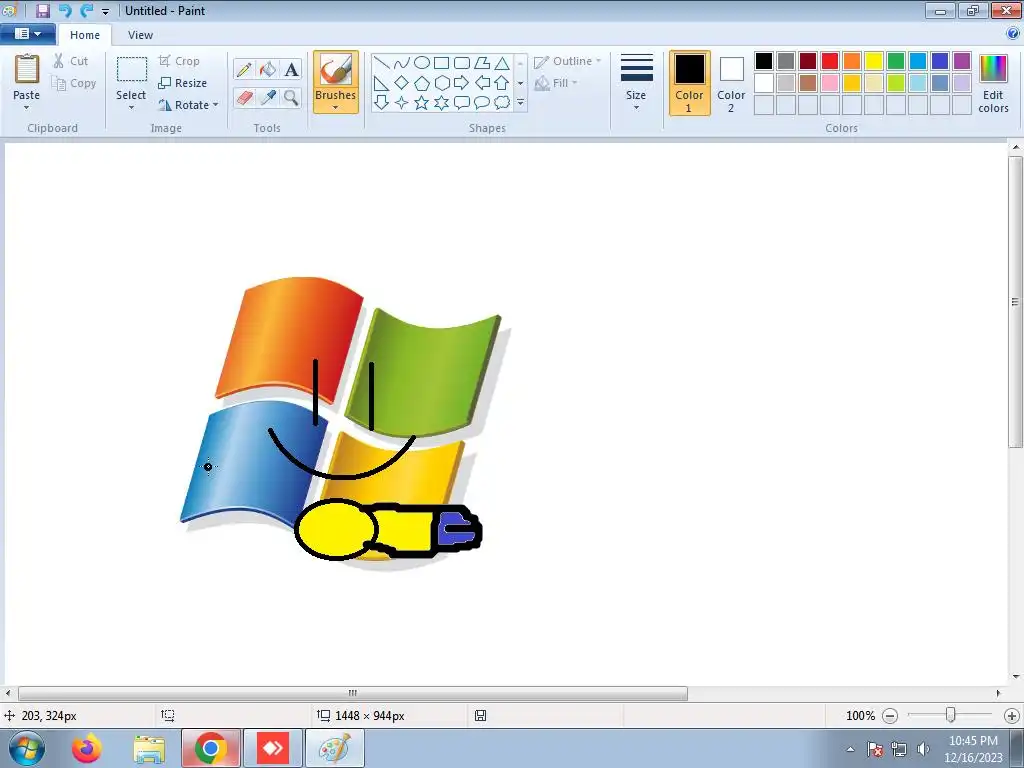Choose the Rounded rectangular callout shape

[462, 103]
